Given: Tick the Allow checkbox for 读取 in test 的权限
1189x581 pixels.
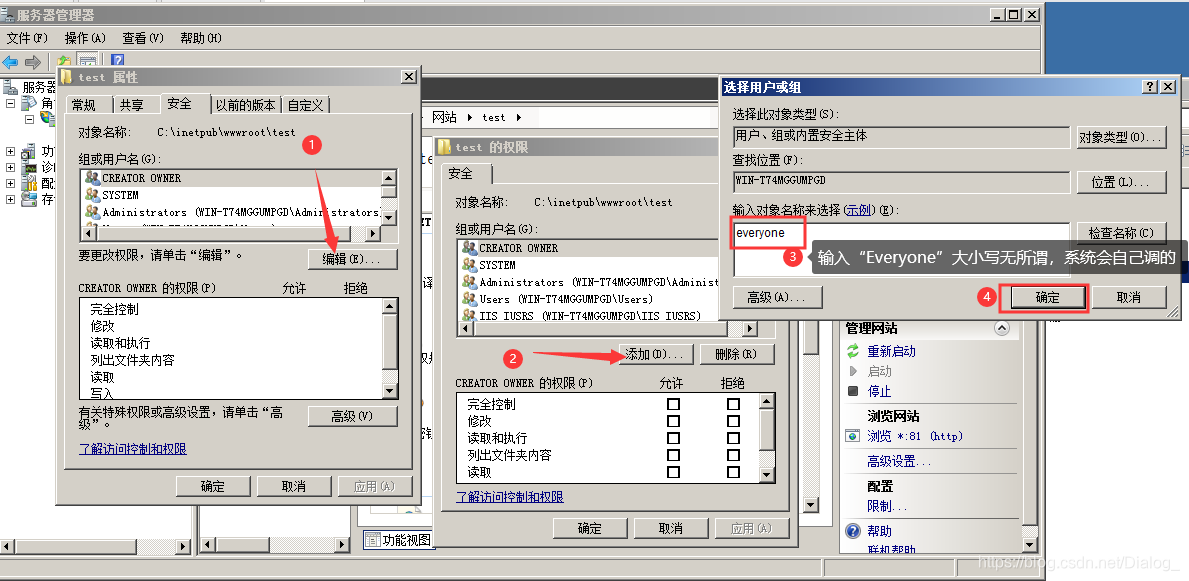Looking at the screenshot, I should coord(673,472).
